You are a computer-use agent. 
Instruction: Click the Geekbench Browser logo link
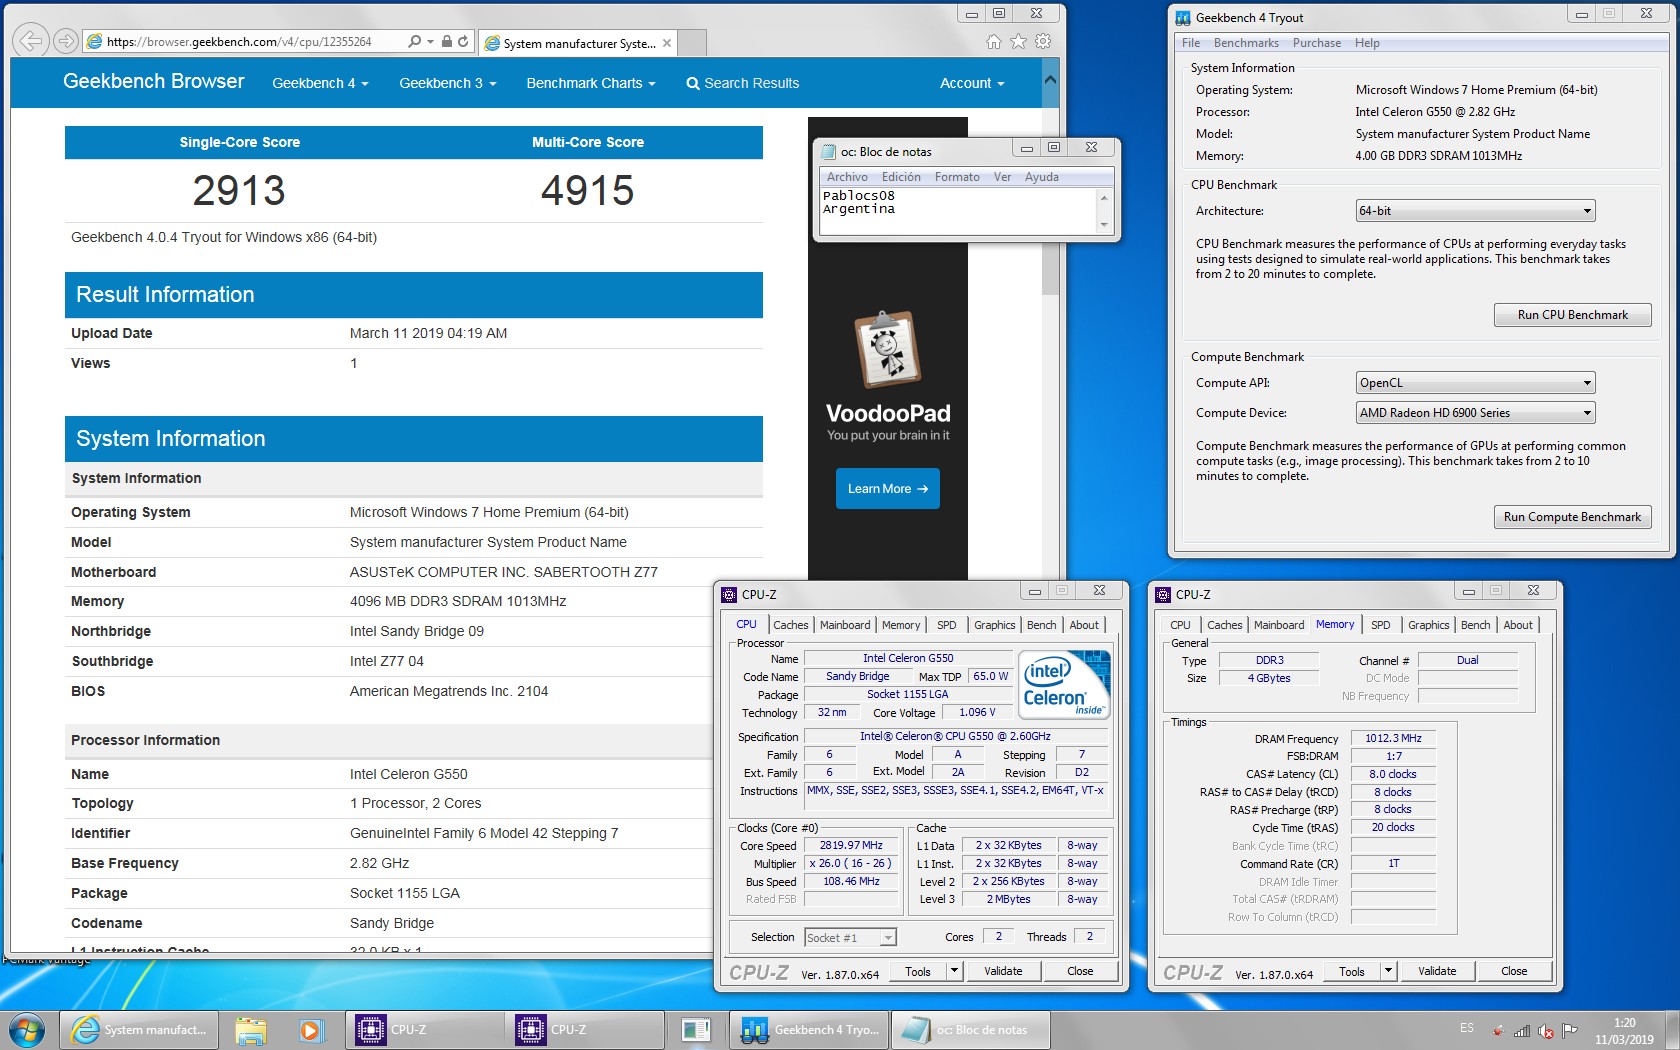tap(154, 81)
